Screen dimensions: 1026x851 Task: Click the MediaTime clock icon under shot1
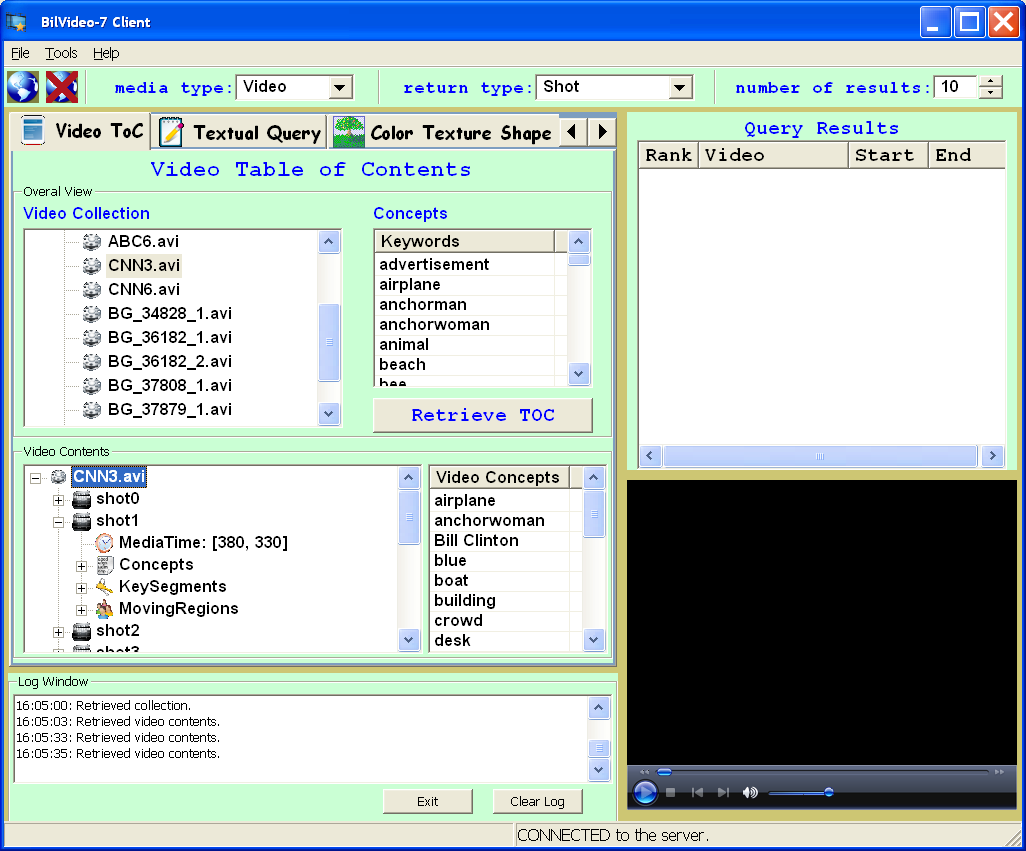click(104, 542)
